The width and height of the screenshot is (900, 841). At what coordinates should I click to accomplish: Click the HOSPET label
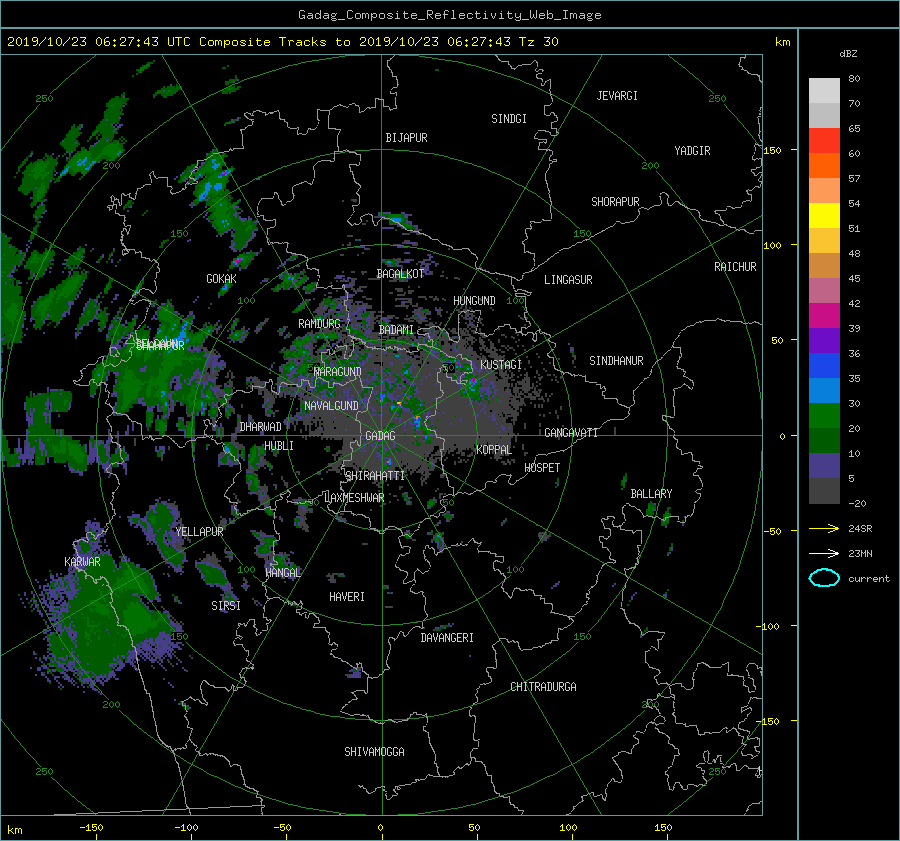542,468
